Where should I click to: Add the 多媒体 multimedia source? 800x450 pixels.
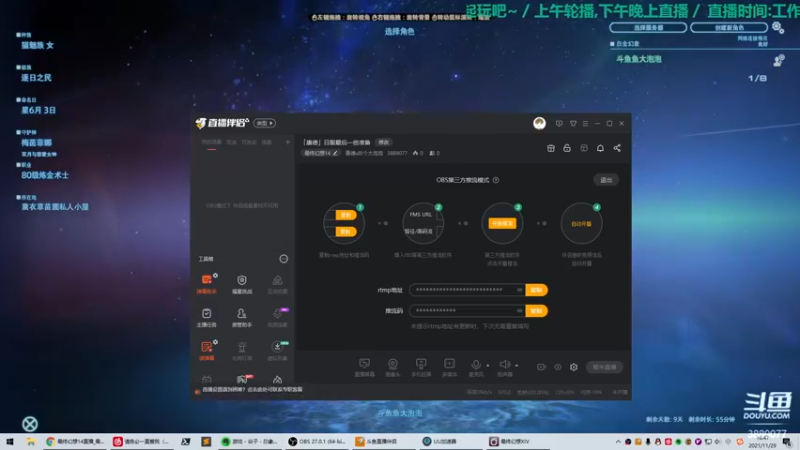[449, 367]
